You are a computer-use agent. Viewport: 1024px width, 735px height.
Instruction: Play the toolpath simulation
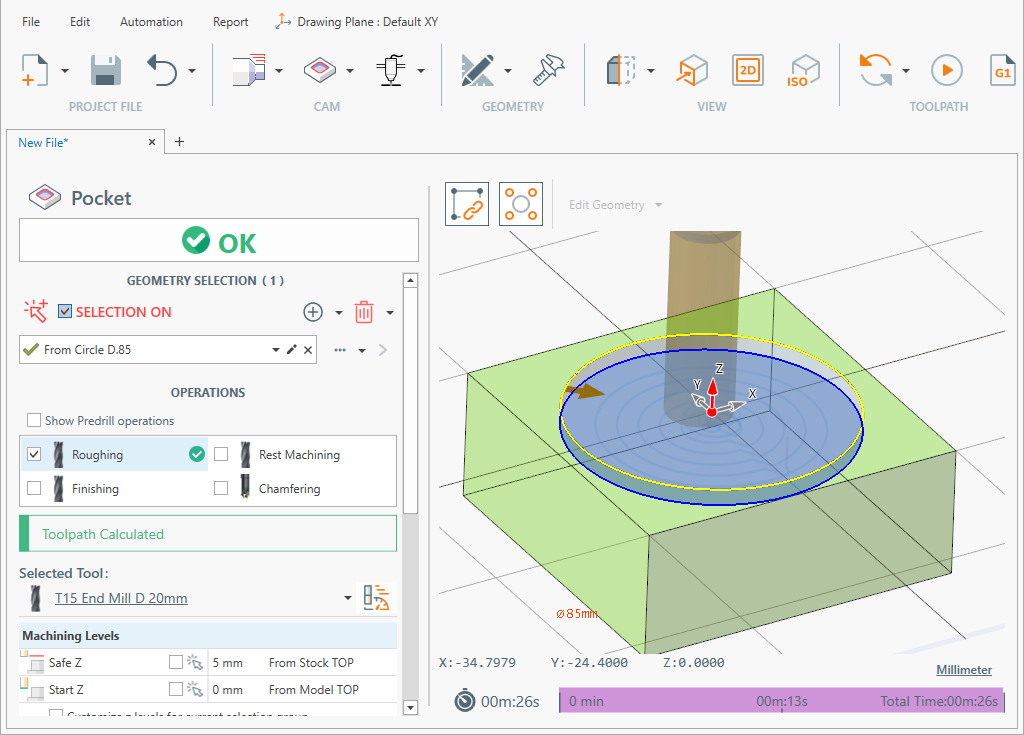point(946,71)
